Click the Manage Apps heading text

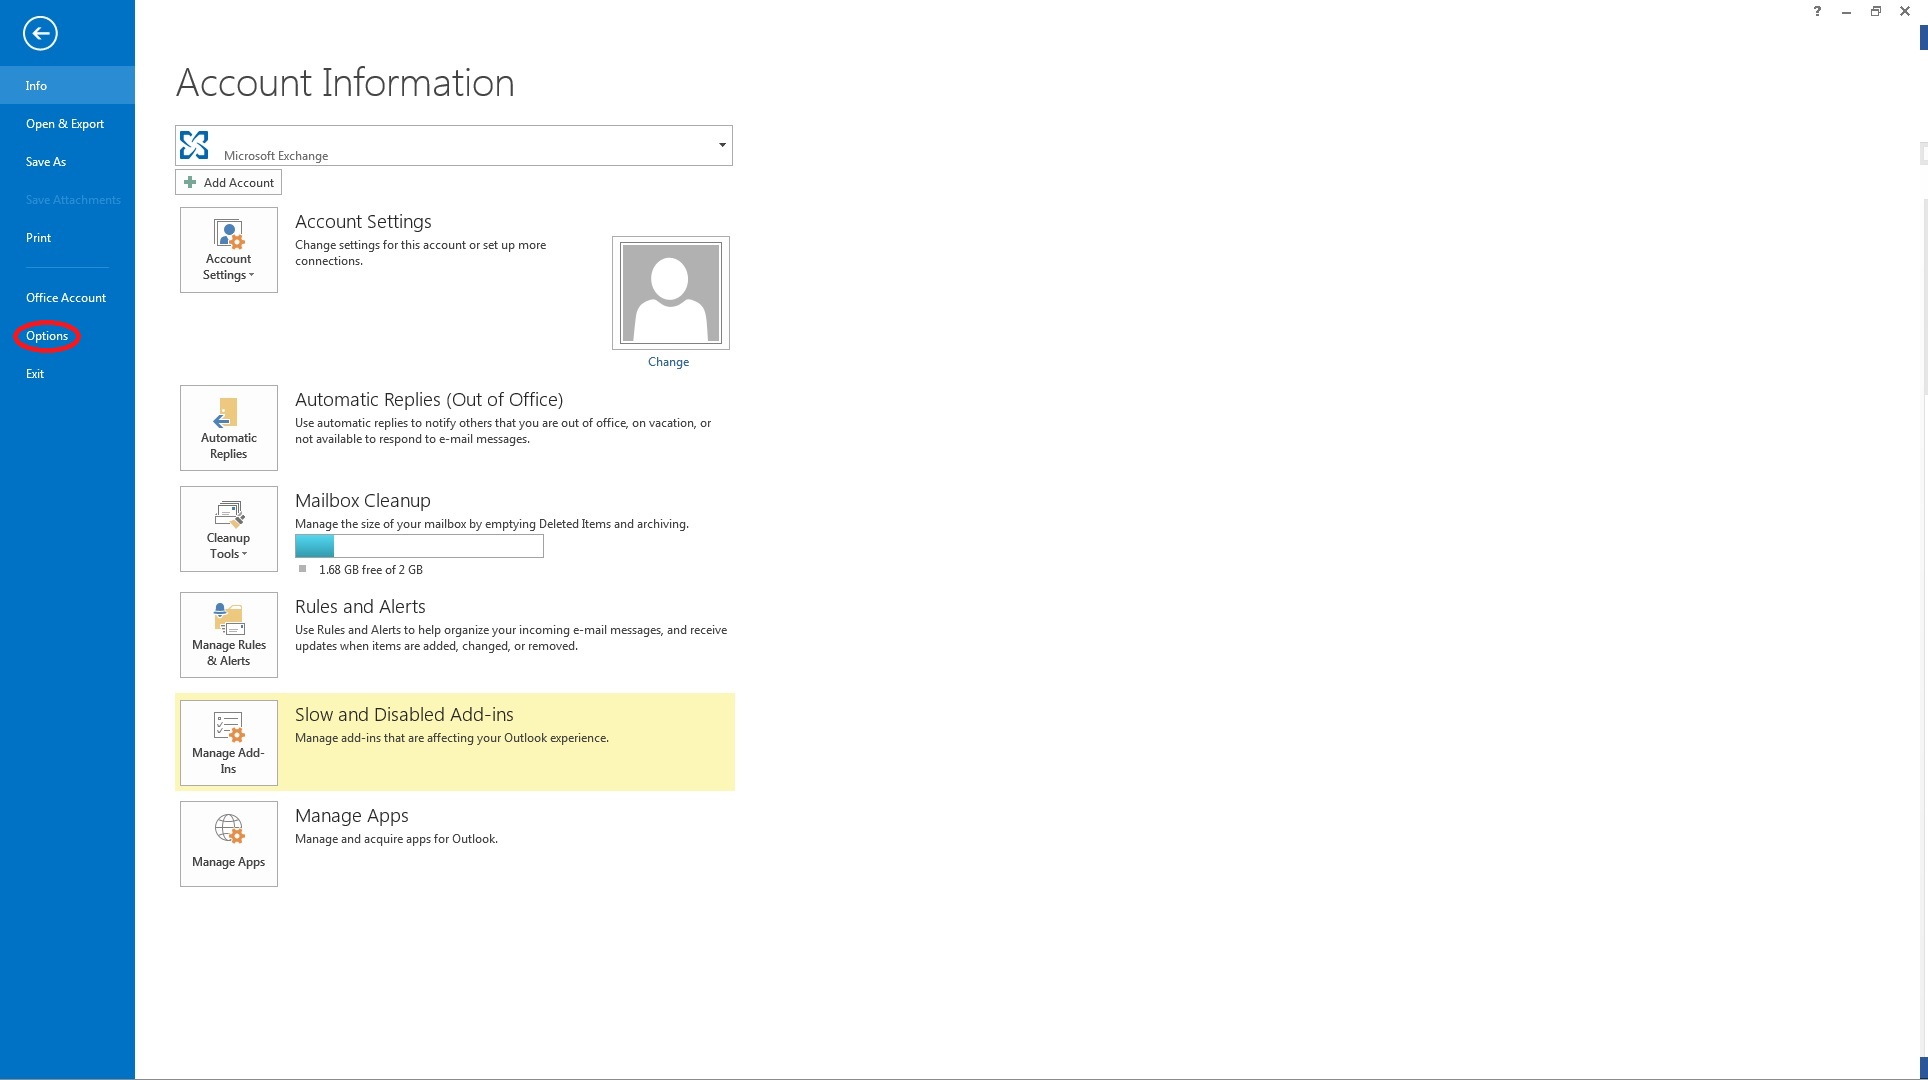(352, 815)
